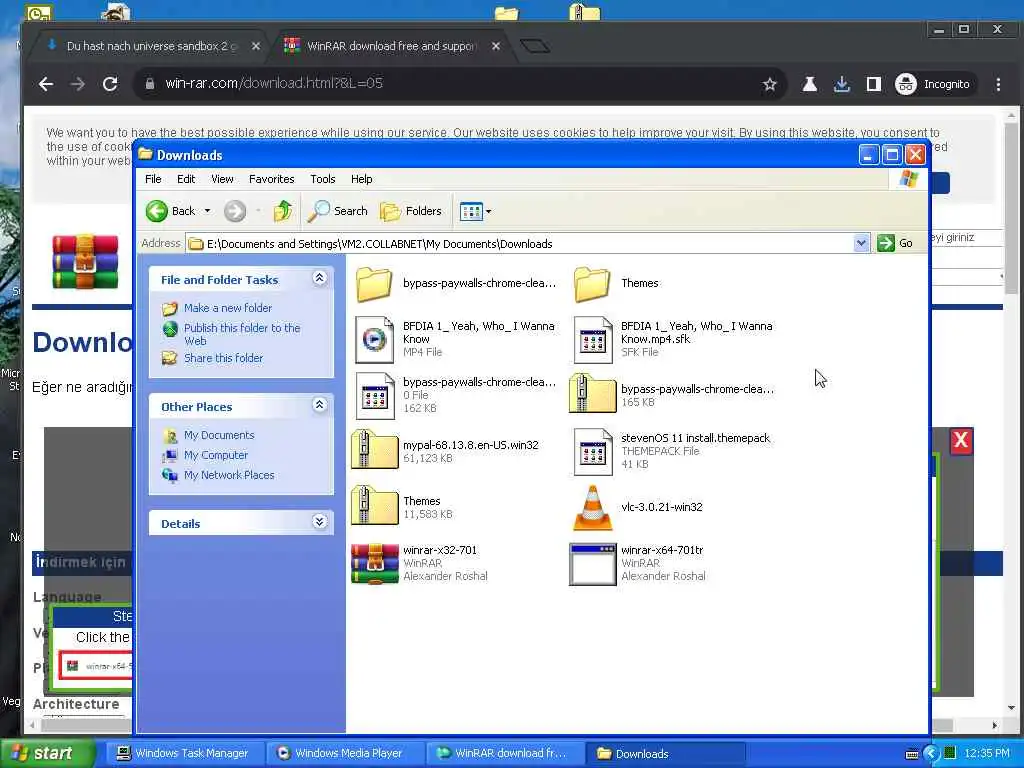The height and width of the screenshot is (768, 1024).
Task: Click Share this folder link
Action: coord(223,358)
